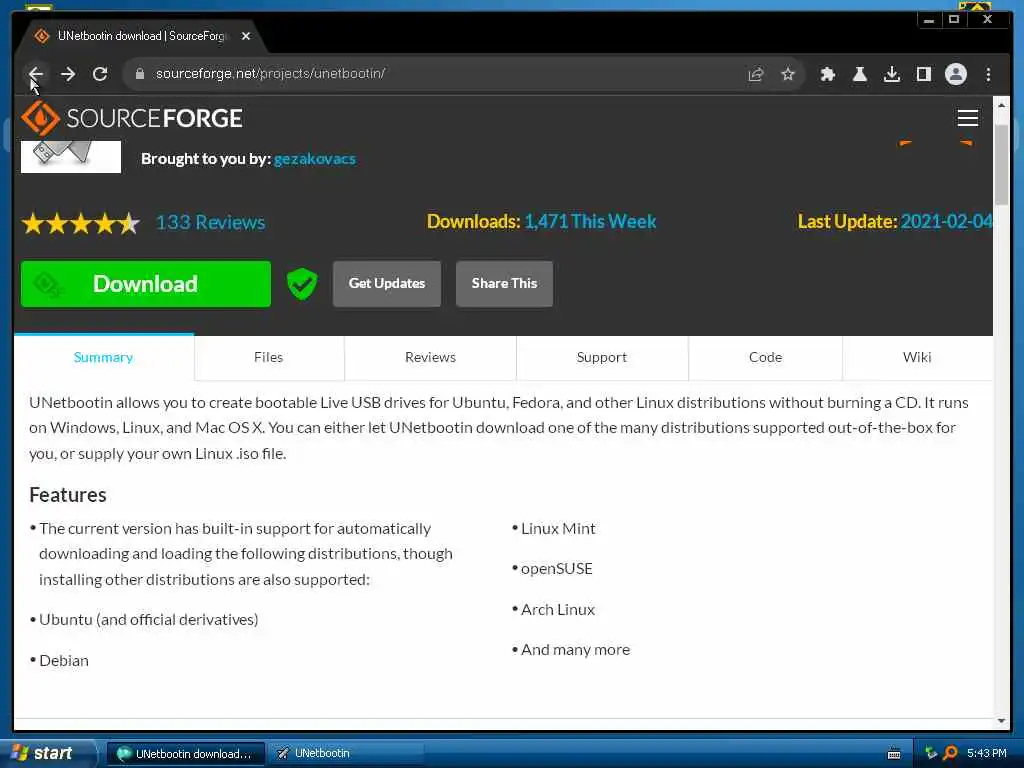The image size is (1024, 768).
Task: Switch to the Wiki tab
Action: [917, 357]
